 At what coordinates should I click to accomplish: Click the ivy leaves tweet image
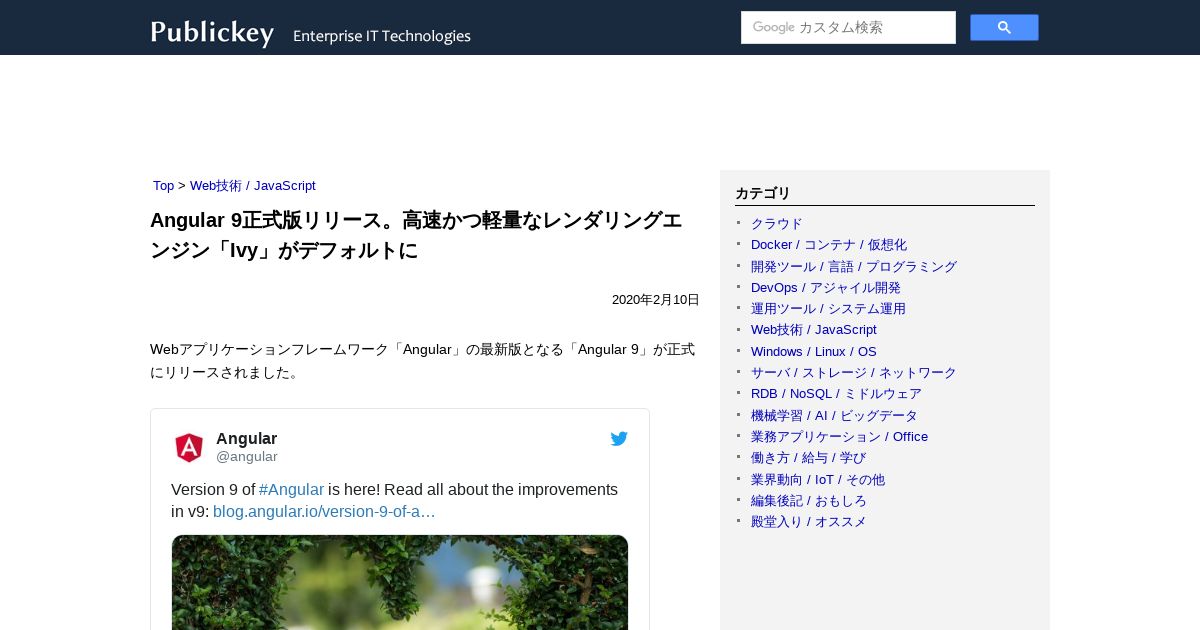[x=400, y=582]
